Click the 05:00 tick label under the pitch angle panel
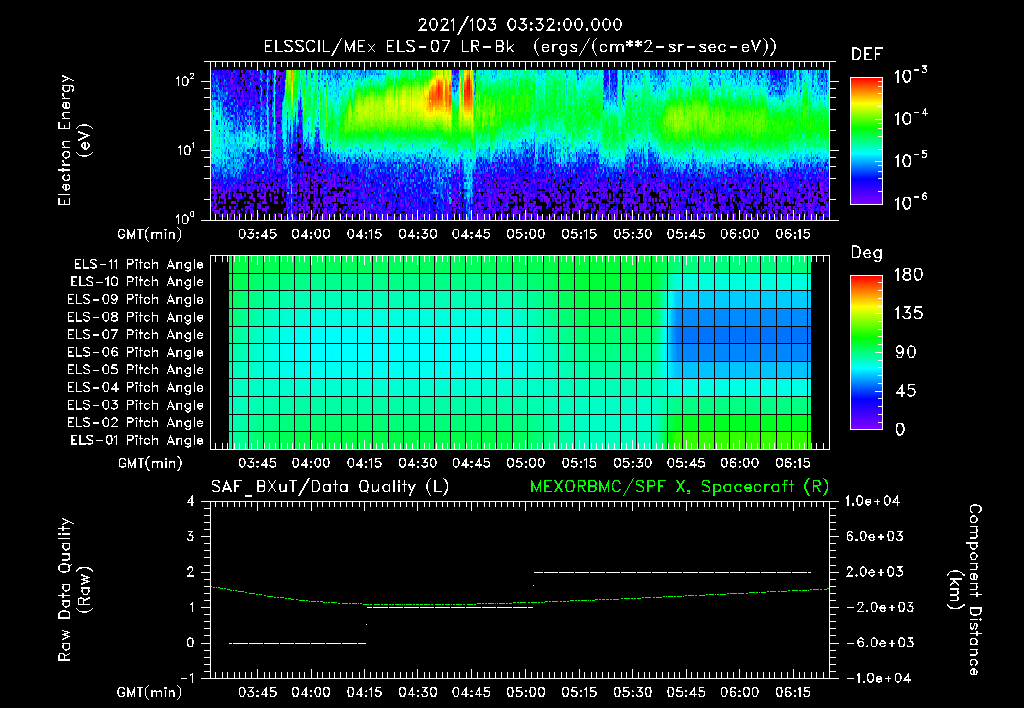Viewport: 1024px width, 708px height. 526,464
